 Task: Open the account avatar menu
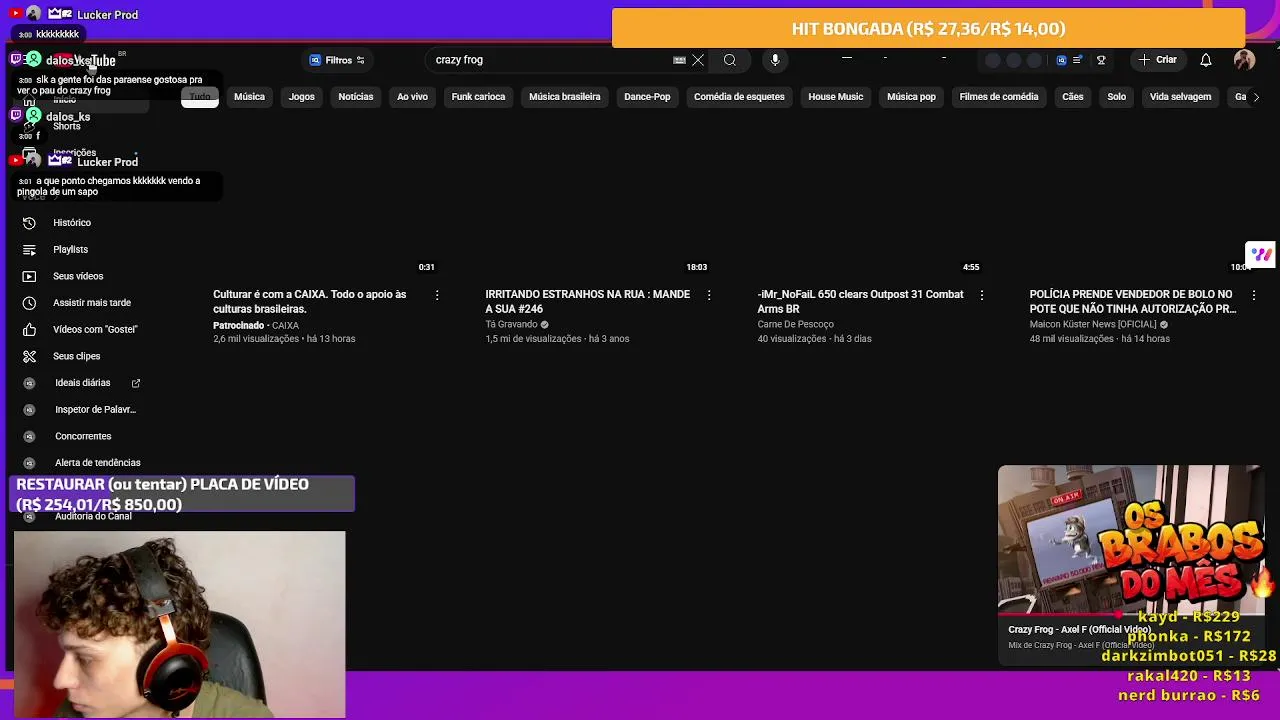[x=1244, y=60]
